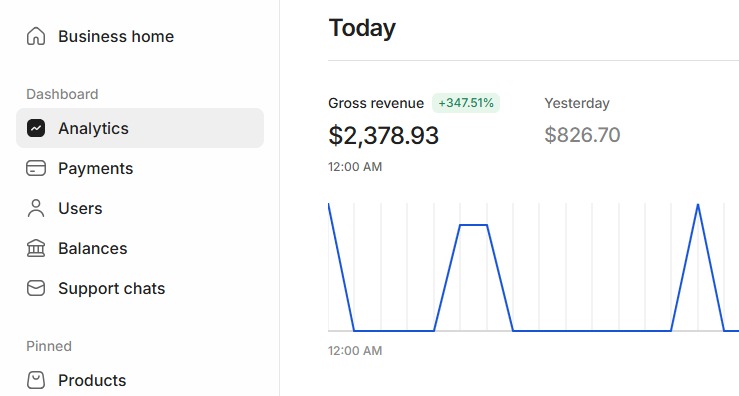
Task: Click the Today heading
Action: click(362, 28)
